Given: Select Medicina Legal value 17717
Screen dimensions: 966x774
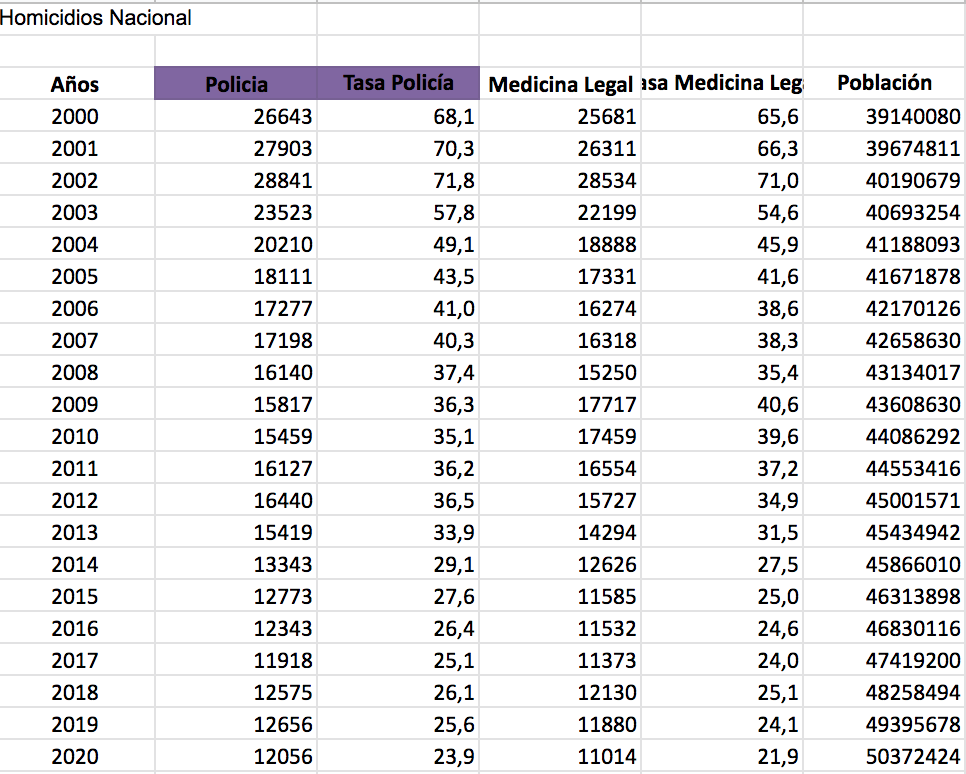Looking at the screenshot, I should pyautogui.click(x=561, y=405).
